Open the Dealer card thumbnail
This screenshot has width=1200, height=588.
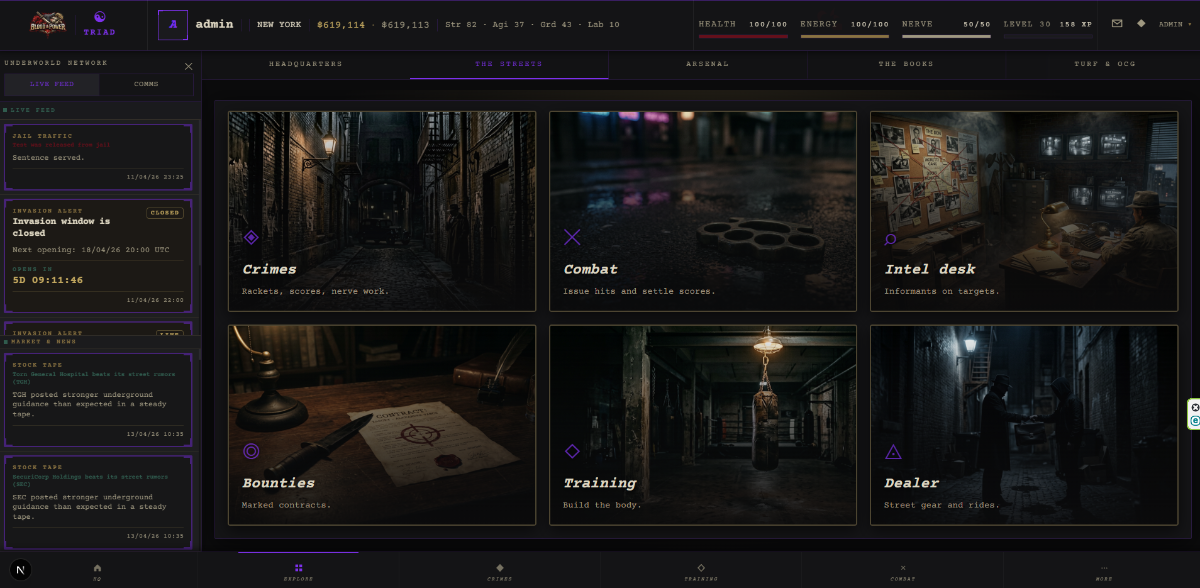(1024, 424)
